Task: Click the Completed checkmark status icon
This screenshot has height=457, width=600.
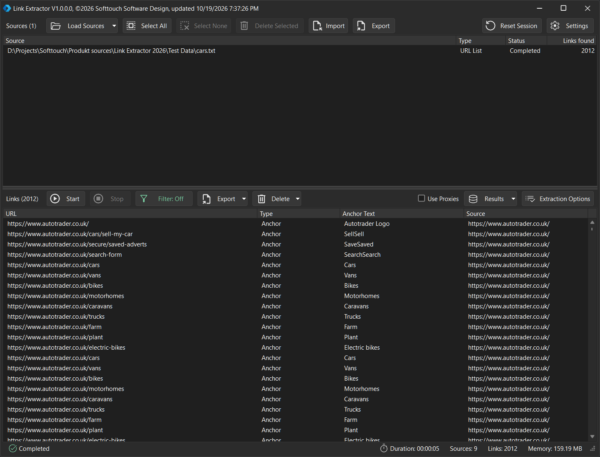Action: pyautogui.click(x=13, y=448)
